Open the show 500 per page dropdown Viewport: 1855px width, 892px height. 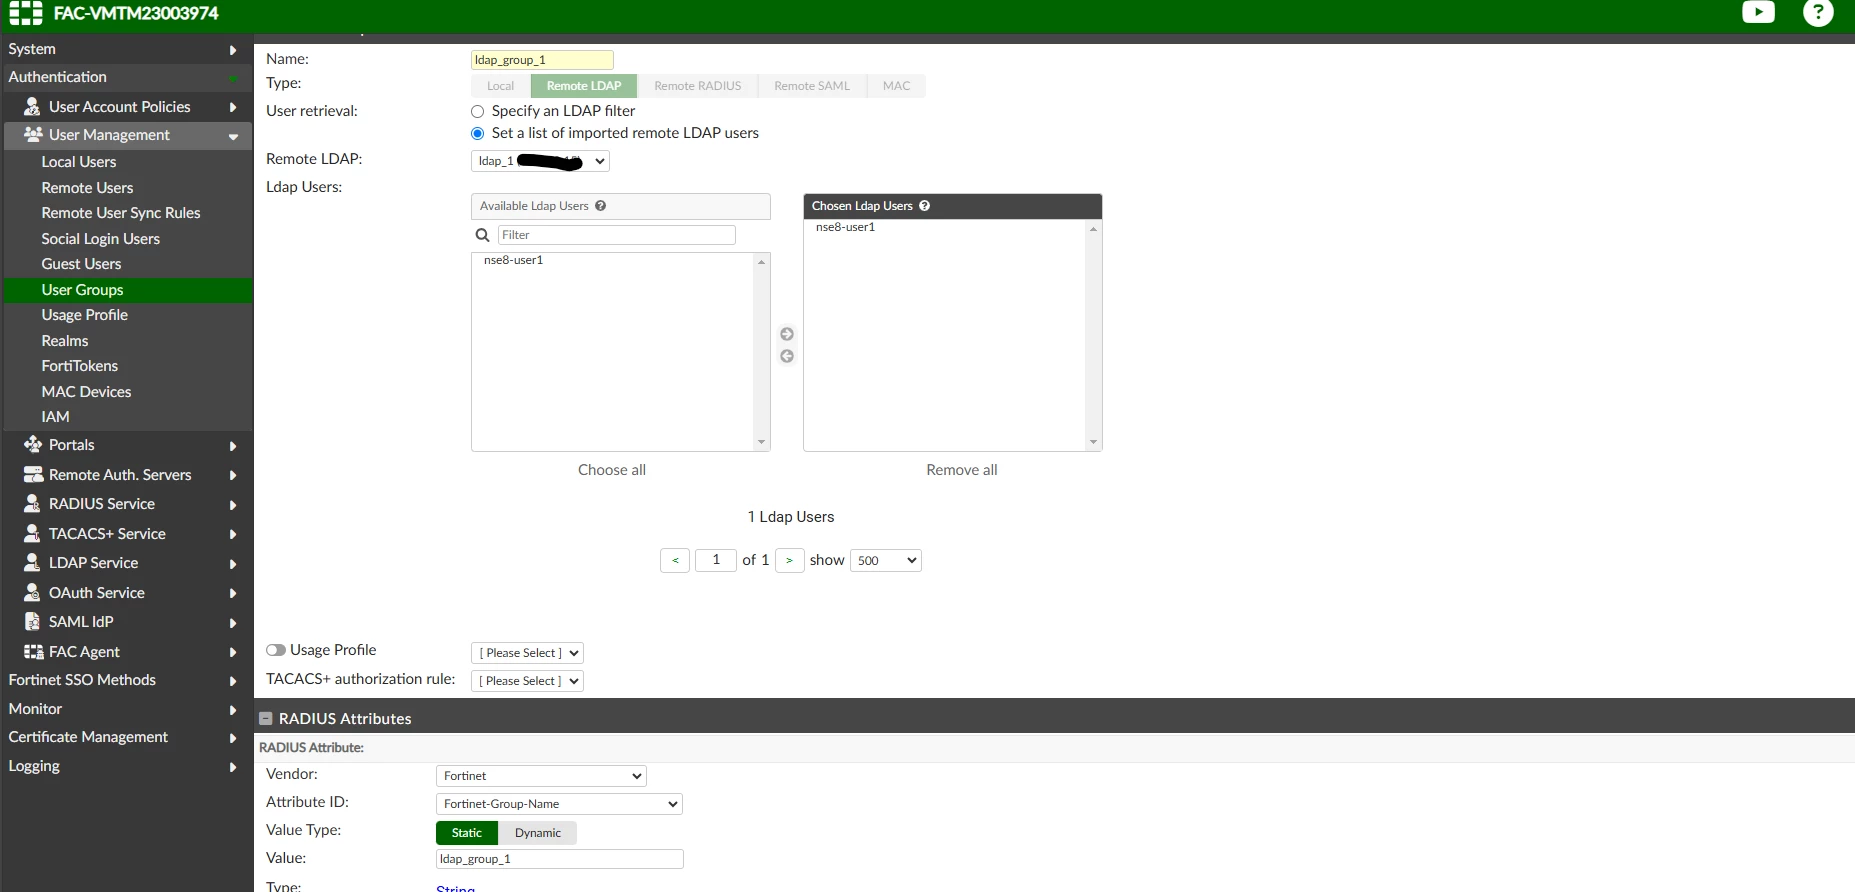pos(886,560)
